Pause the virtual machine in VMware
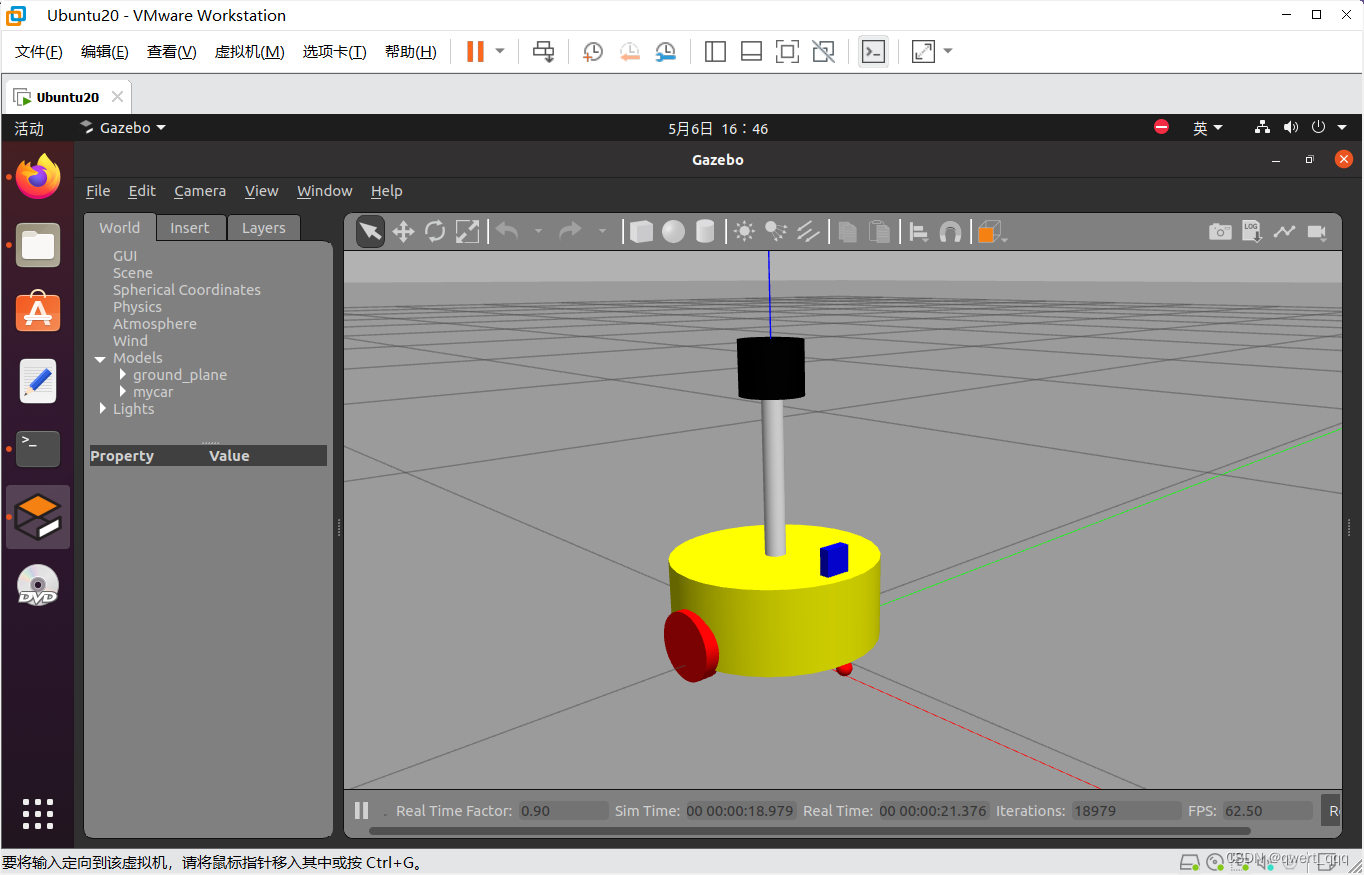The width and height of the screenshot is (1364, 875). [x=475, y=51]
